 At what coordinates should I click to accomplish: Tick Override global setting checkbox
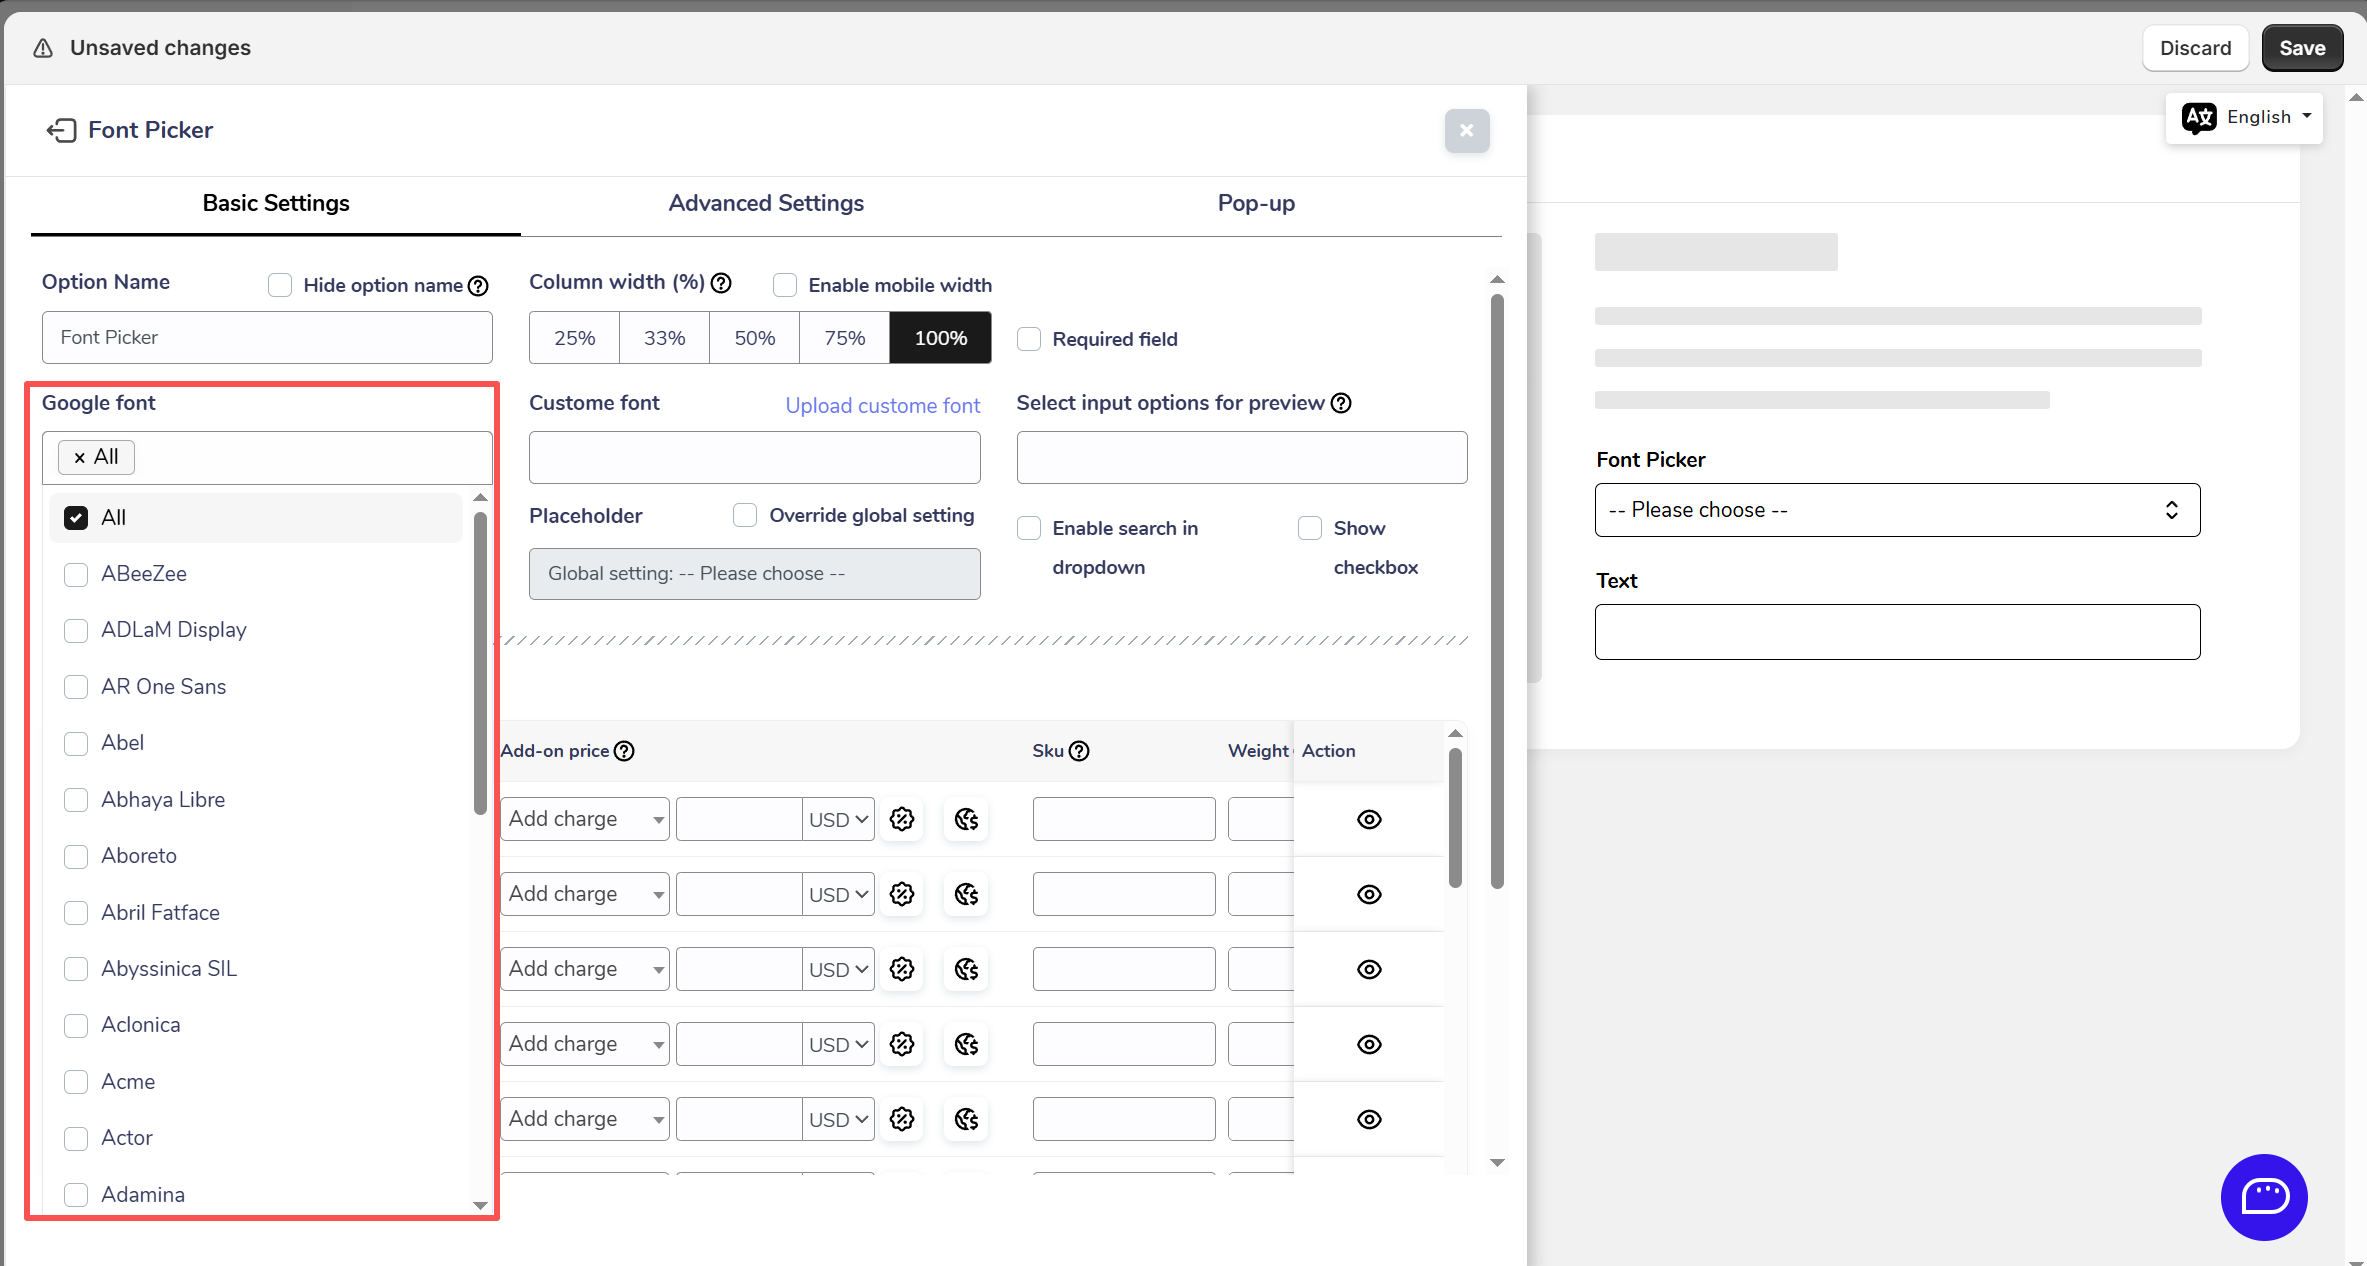(745, 515)
